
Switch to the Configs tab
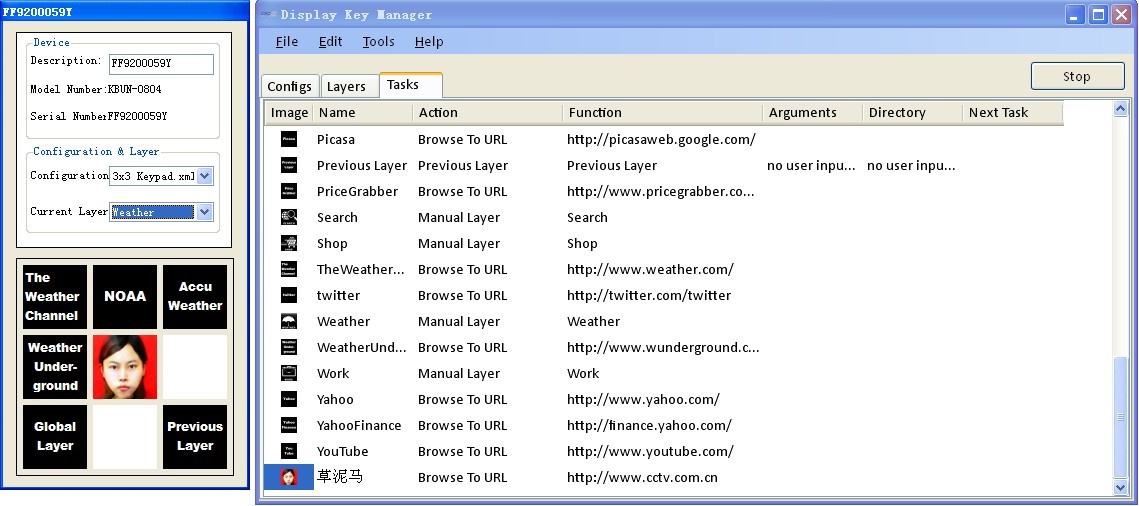click(290, 86)
